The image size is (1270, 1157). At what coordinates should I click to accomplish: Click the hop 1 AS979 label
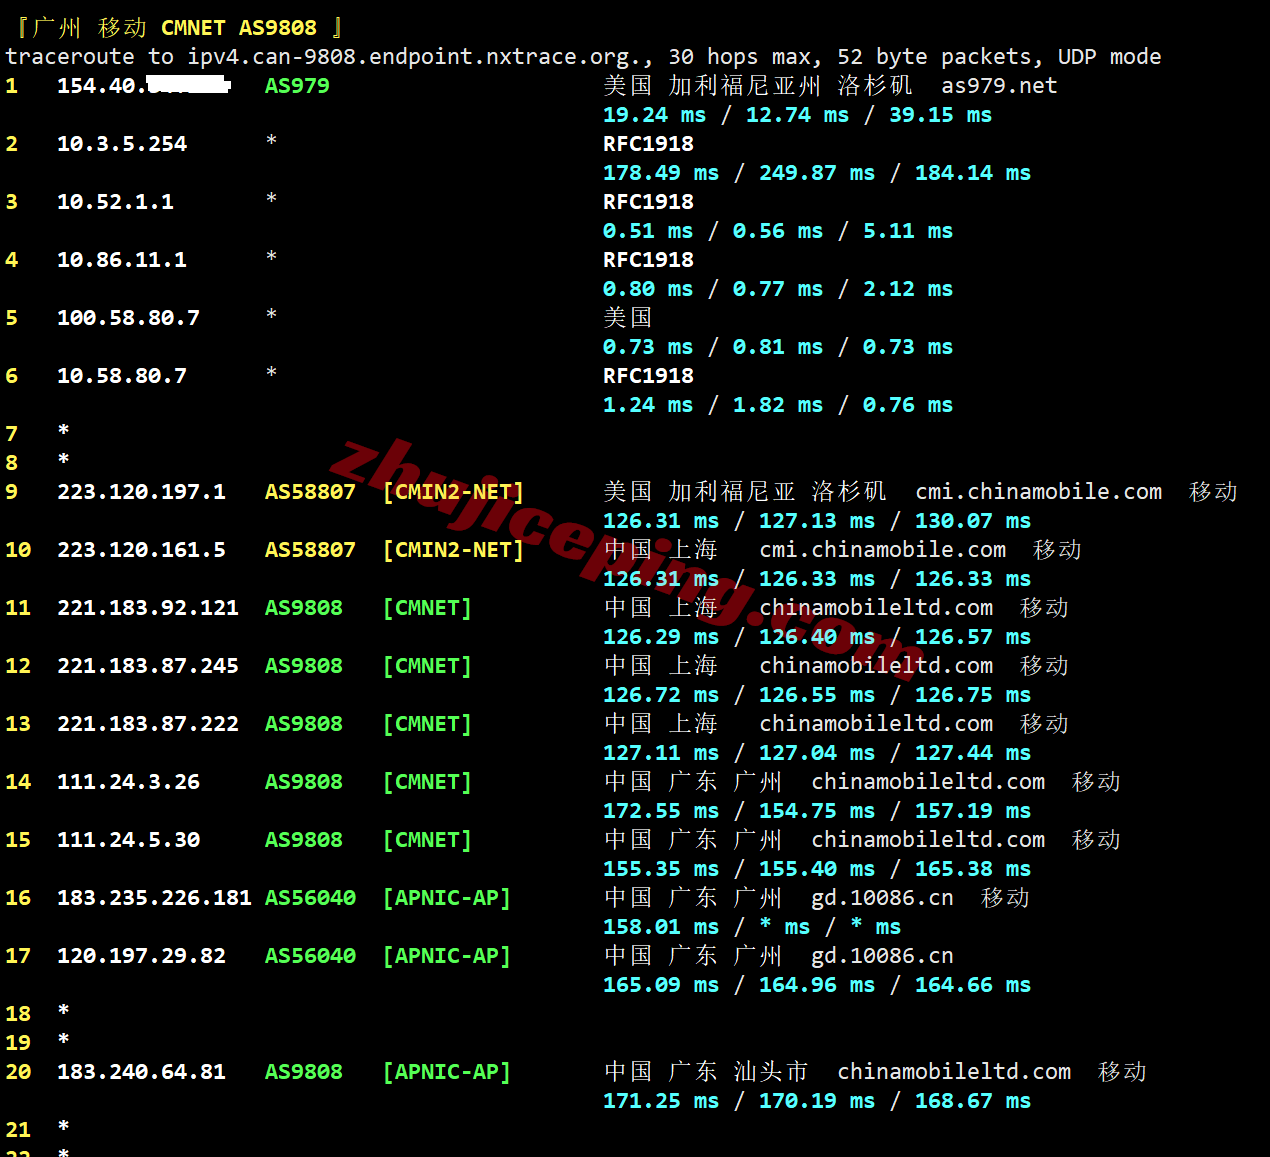pos(297,86)
